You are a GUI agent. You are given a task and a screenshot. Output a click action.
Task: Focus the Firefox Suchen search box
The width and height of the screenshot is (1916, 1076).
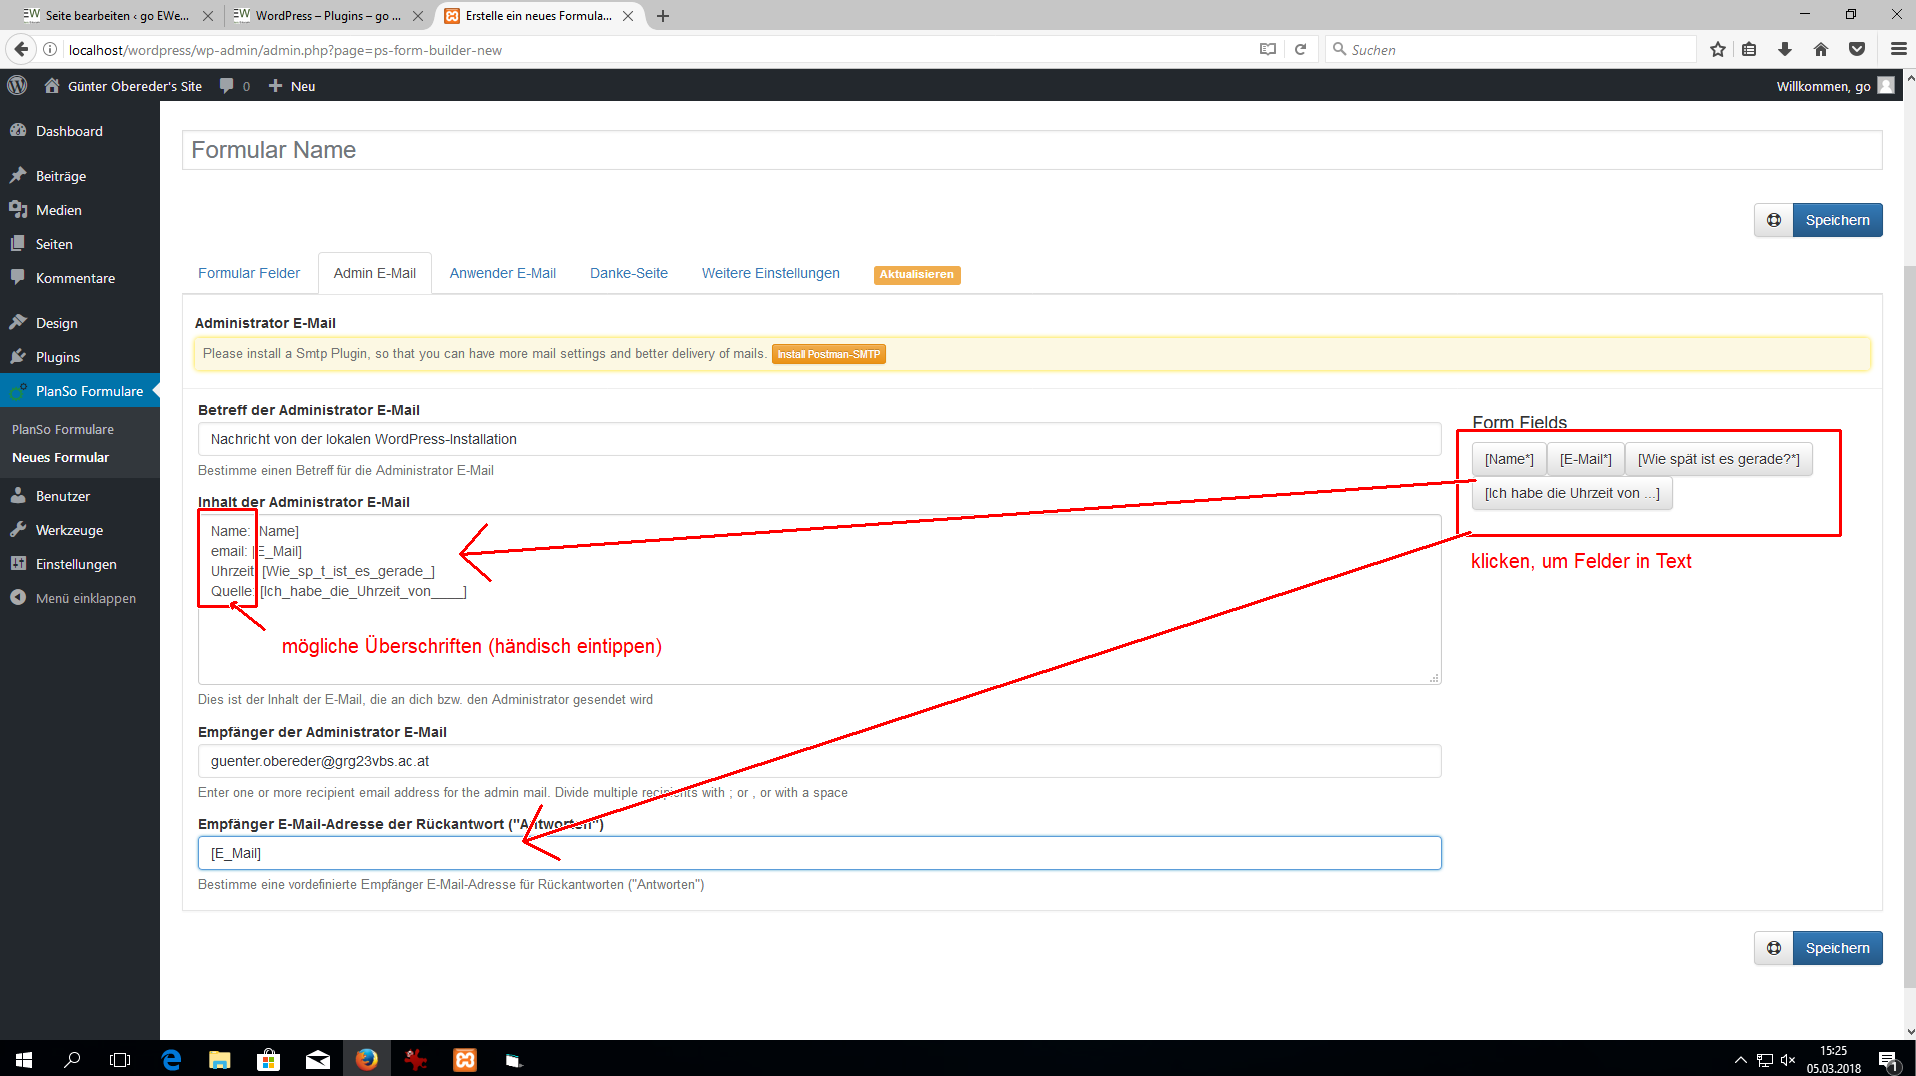point(1511,49)
